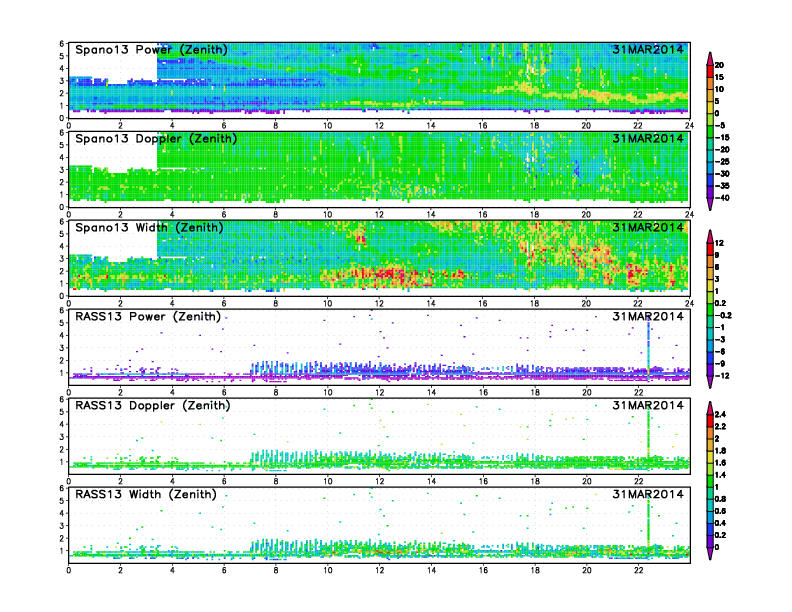
Task: Click the '-25' label on the top colorbar
Action: [722, 162]
